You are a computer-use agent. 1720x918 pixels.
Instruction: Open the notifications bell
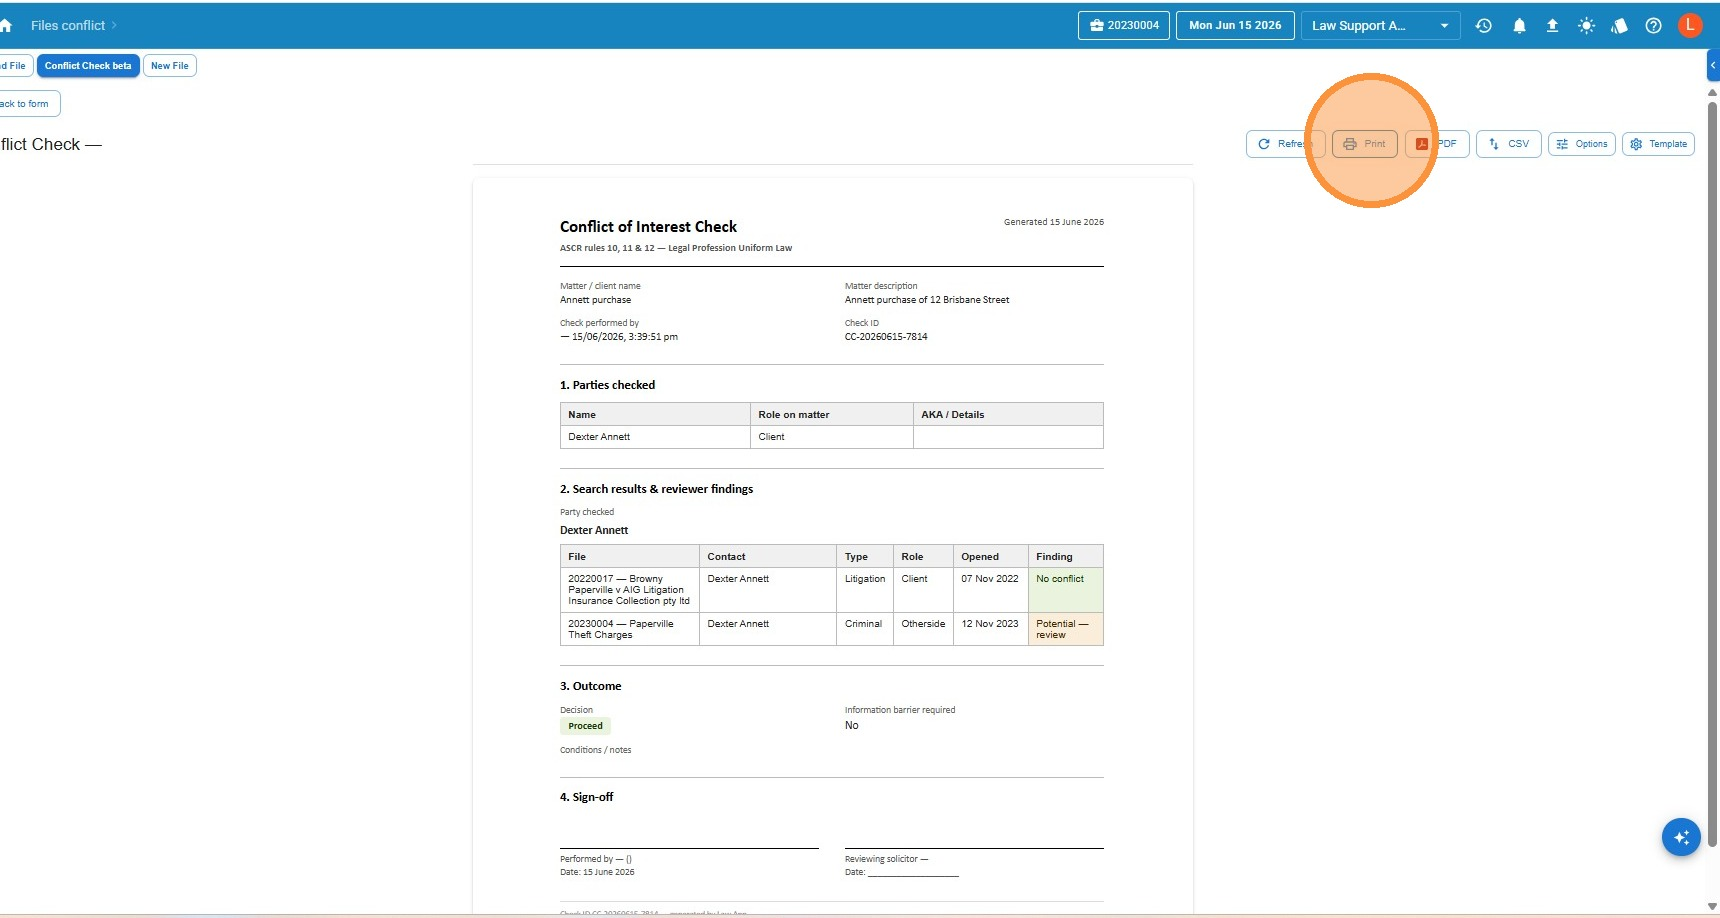[x=1519, y=26]
